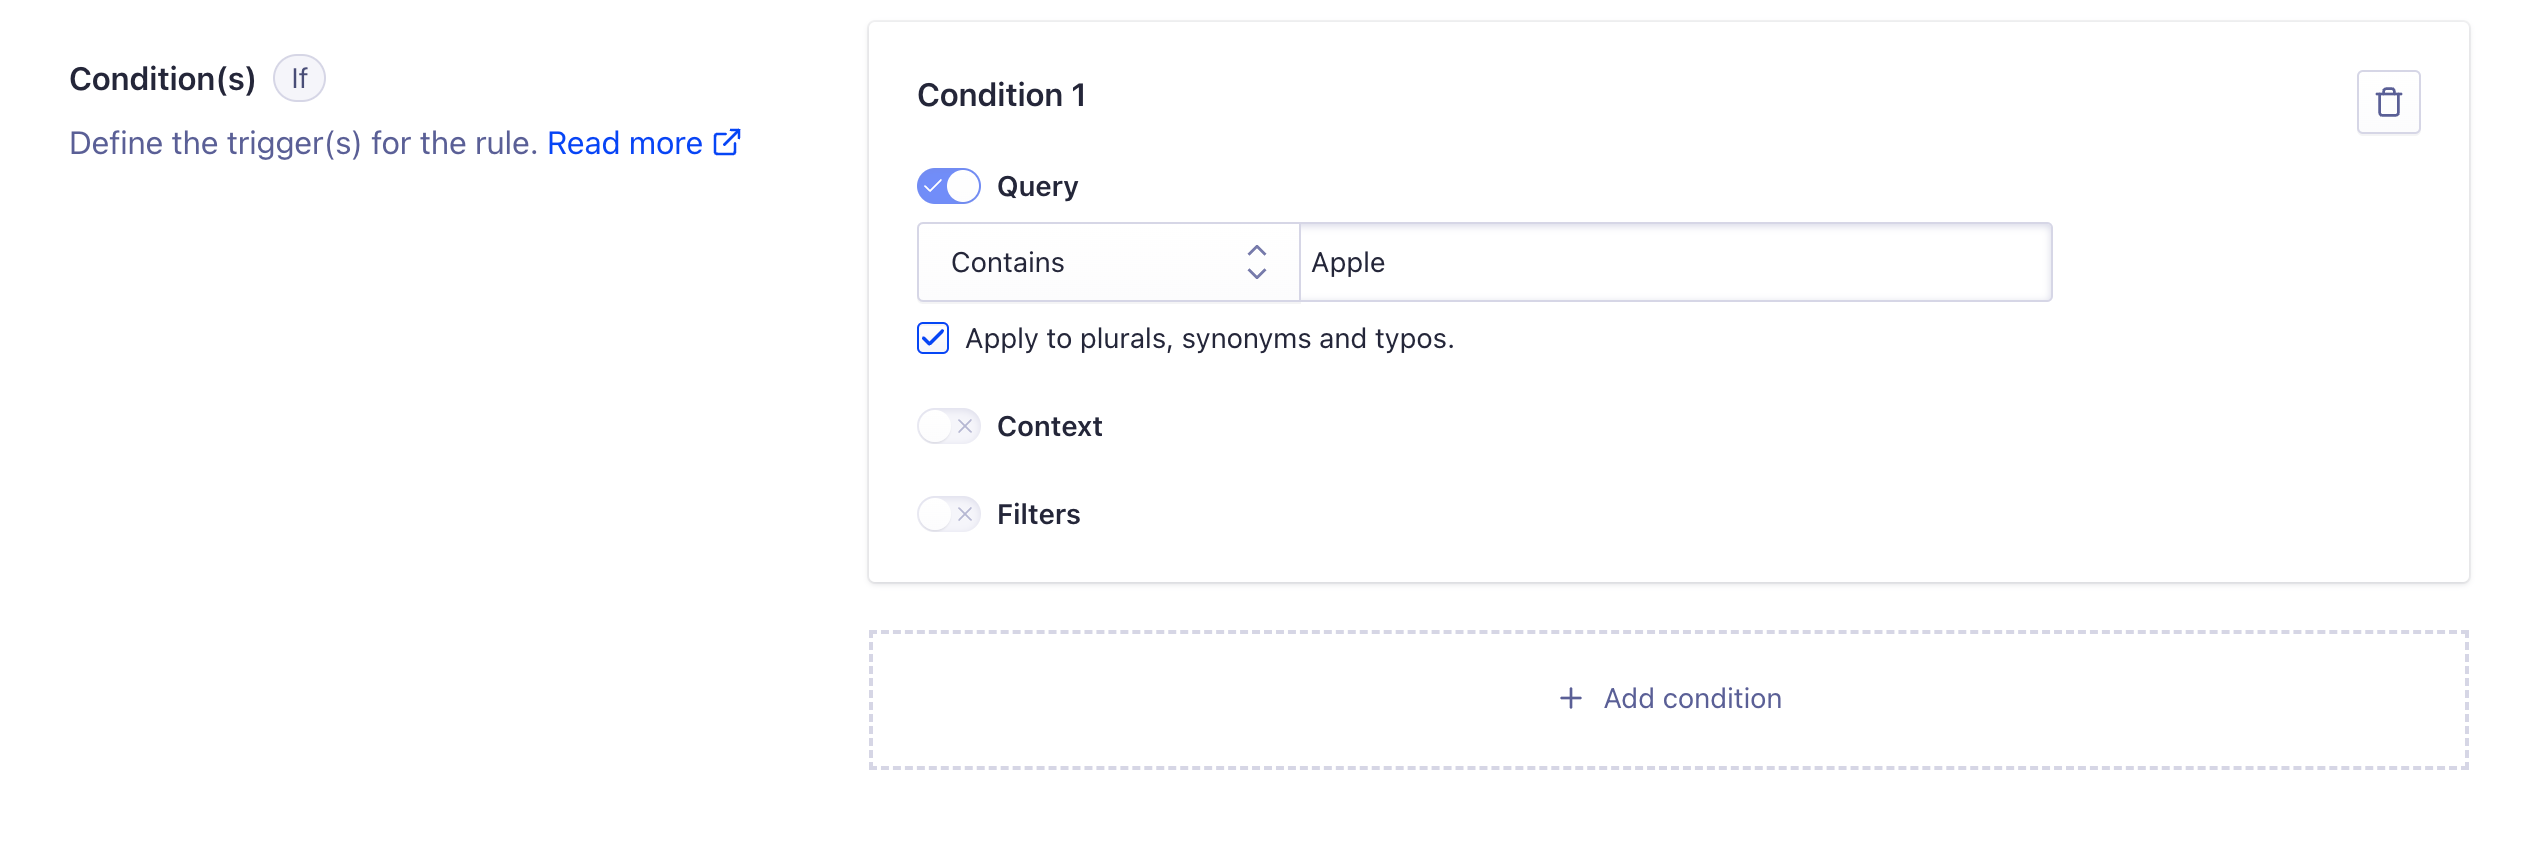The image size is (2522, 848).
Task: Click the external link icon beside Read more
Action: (x=727, y=142)
